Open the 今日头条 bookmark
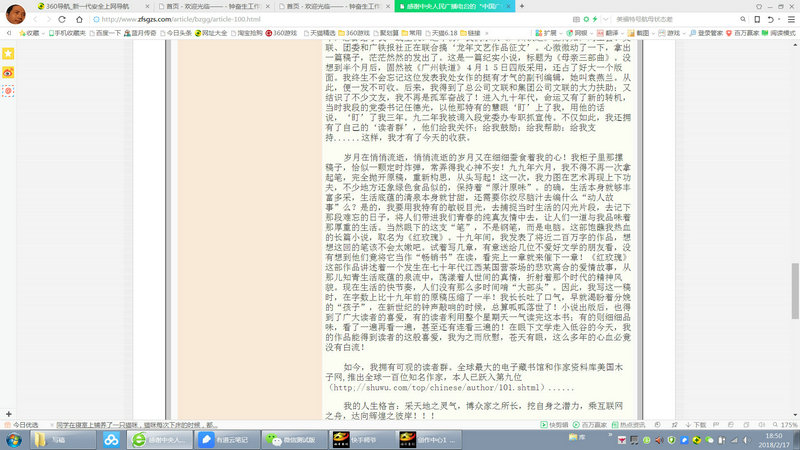The height and width of the screenshot is (450, 800). 176,33
